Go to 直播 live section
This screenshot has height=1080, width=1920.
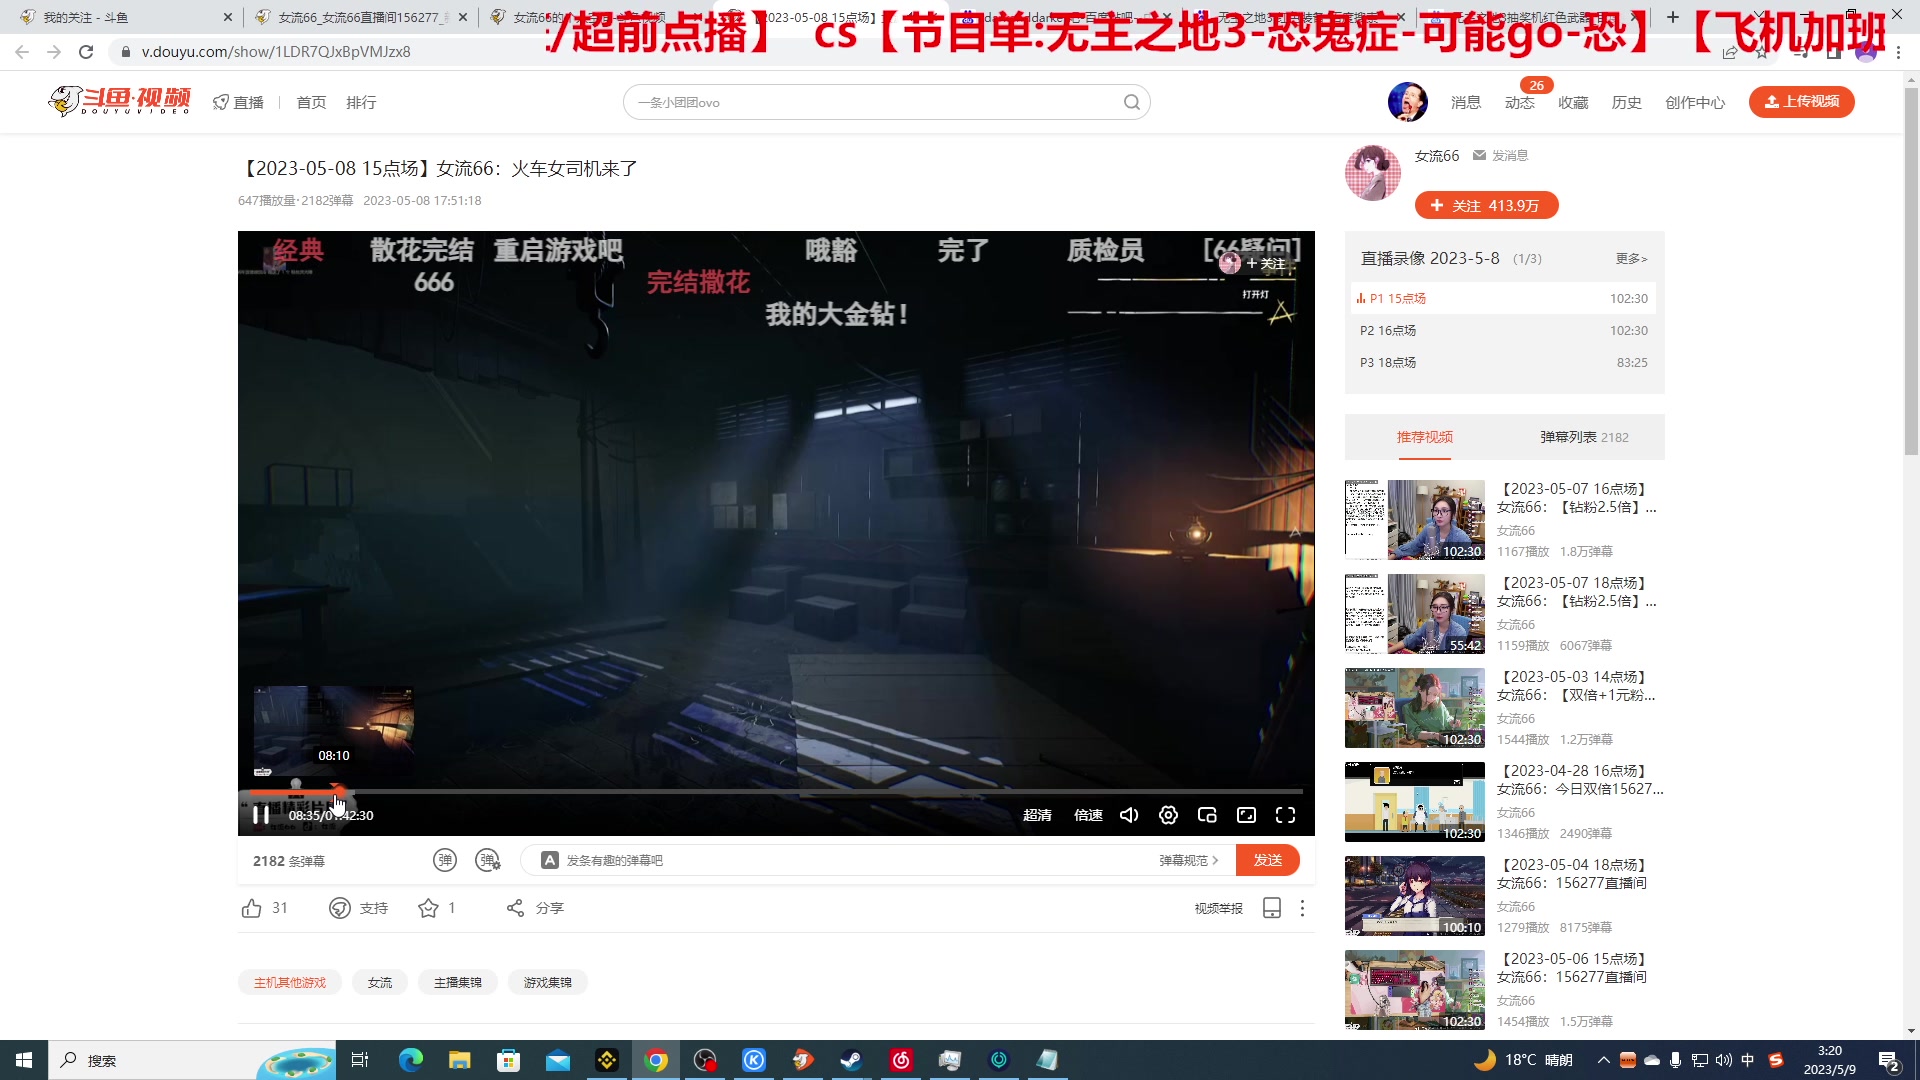[x=238, y=102]
